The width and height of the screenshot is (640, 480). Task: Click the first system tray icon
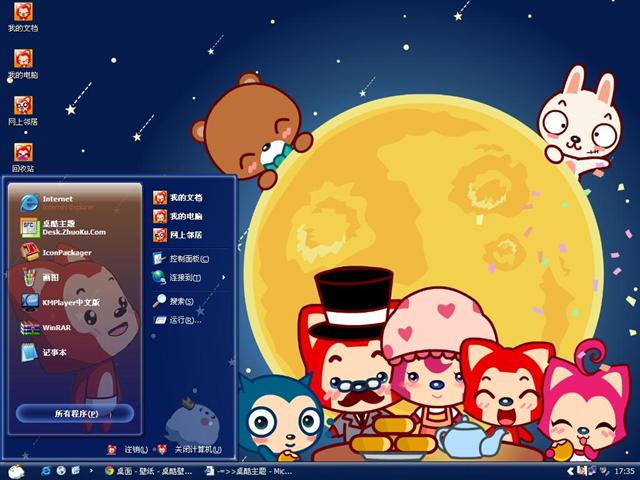click(581, 471)
